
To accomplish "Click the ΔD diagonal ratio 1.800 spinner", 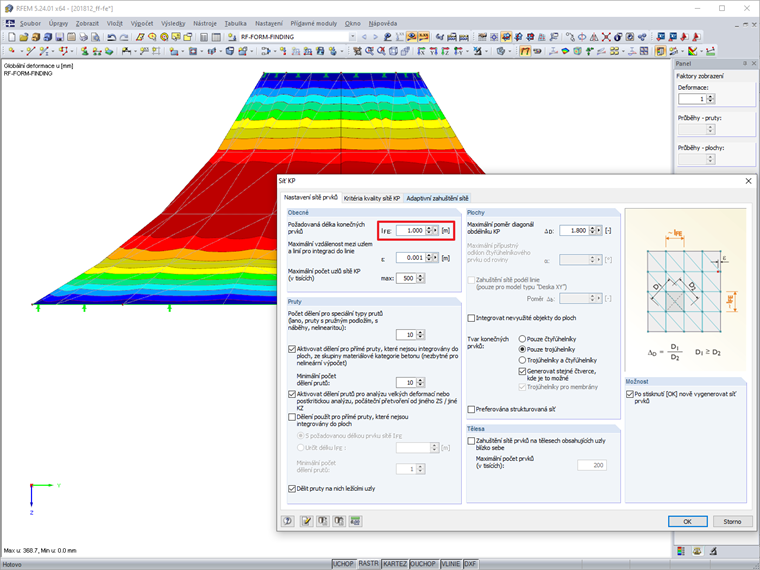I will click(592, 231).
